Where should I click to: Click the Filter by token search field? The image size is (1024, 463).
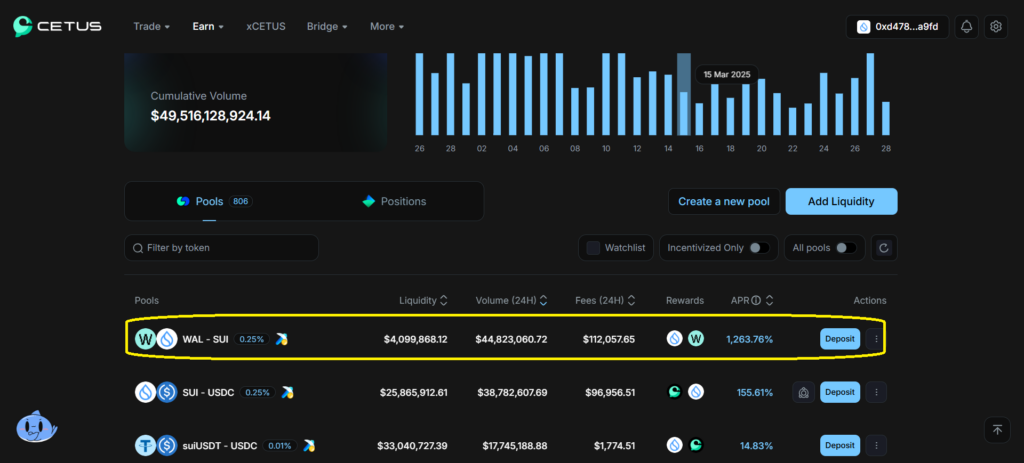point(222,248)
